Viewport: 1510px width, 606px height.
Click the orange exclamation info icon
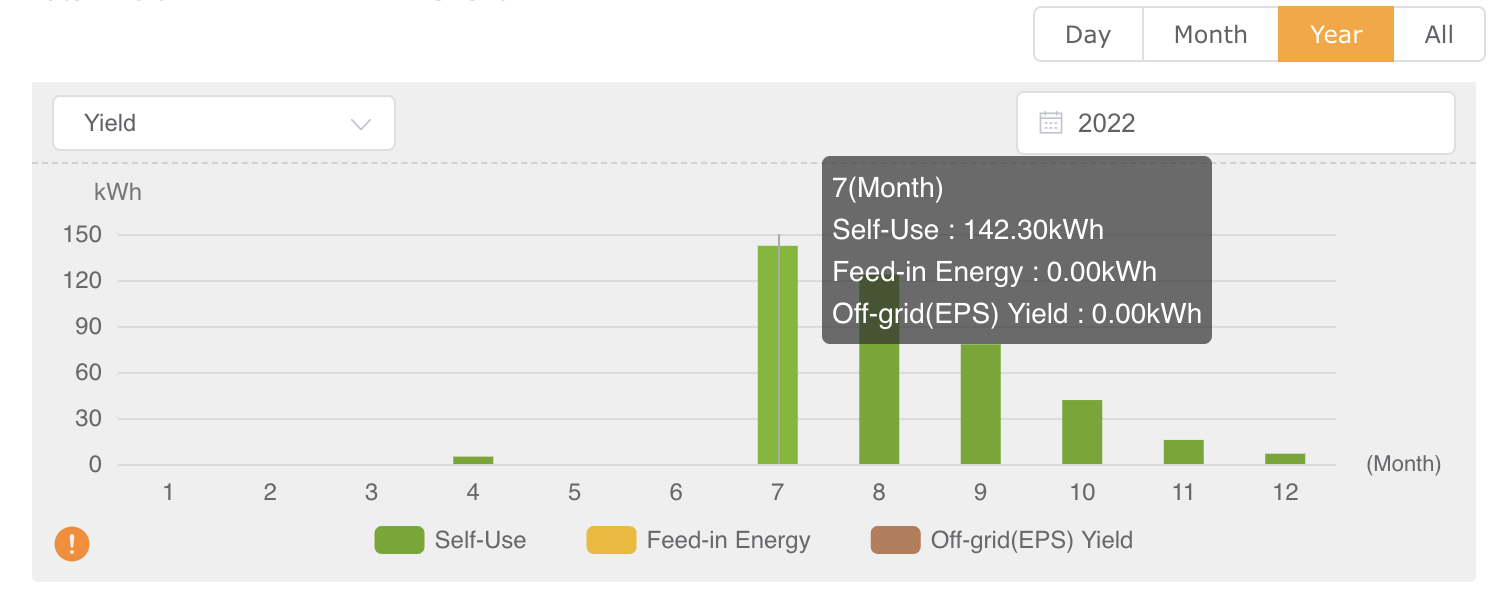pyautogui.click(x=72, y=545)
